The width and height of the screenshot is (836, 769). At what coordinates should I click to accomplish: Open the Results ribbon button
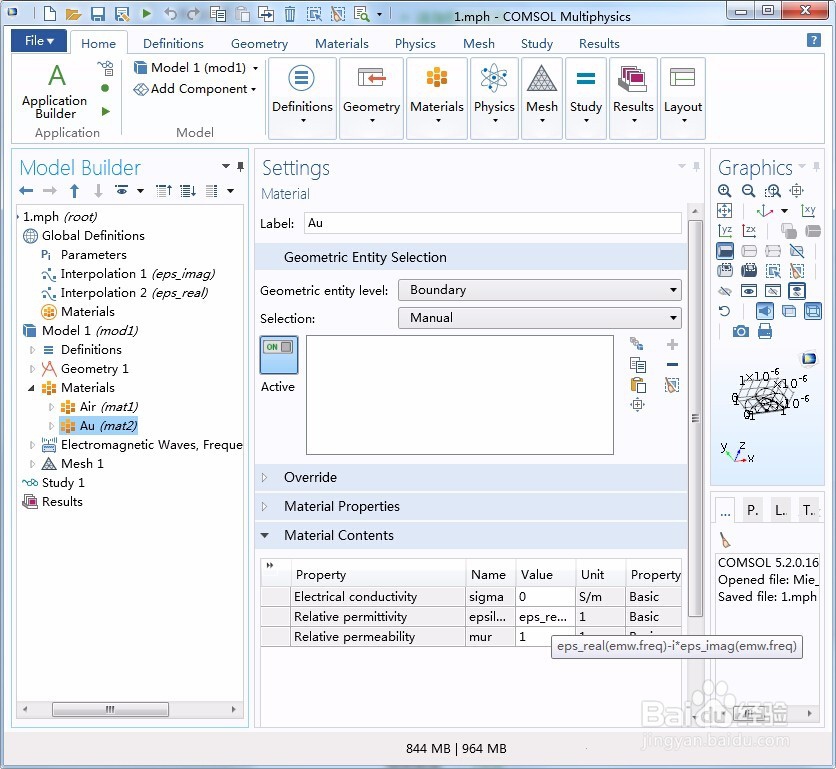[x=633, y=98]
